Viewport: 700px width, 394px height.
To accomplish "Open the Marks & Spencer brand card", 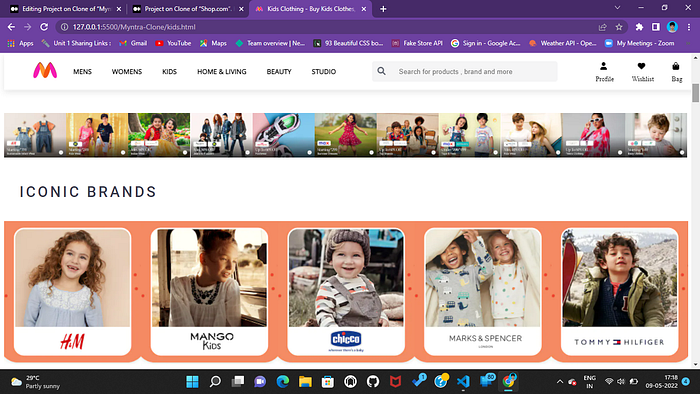I will point(483,292).
